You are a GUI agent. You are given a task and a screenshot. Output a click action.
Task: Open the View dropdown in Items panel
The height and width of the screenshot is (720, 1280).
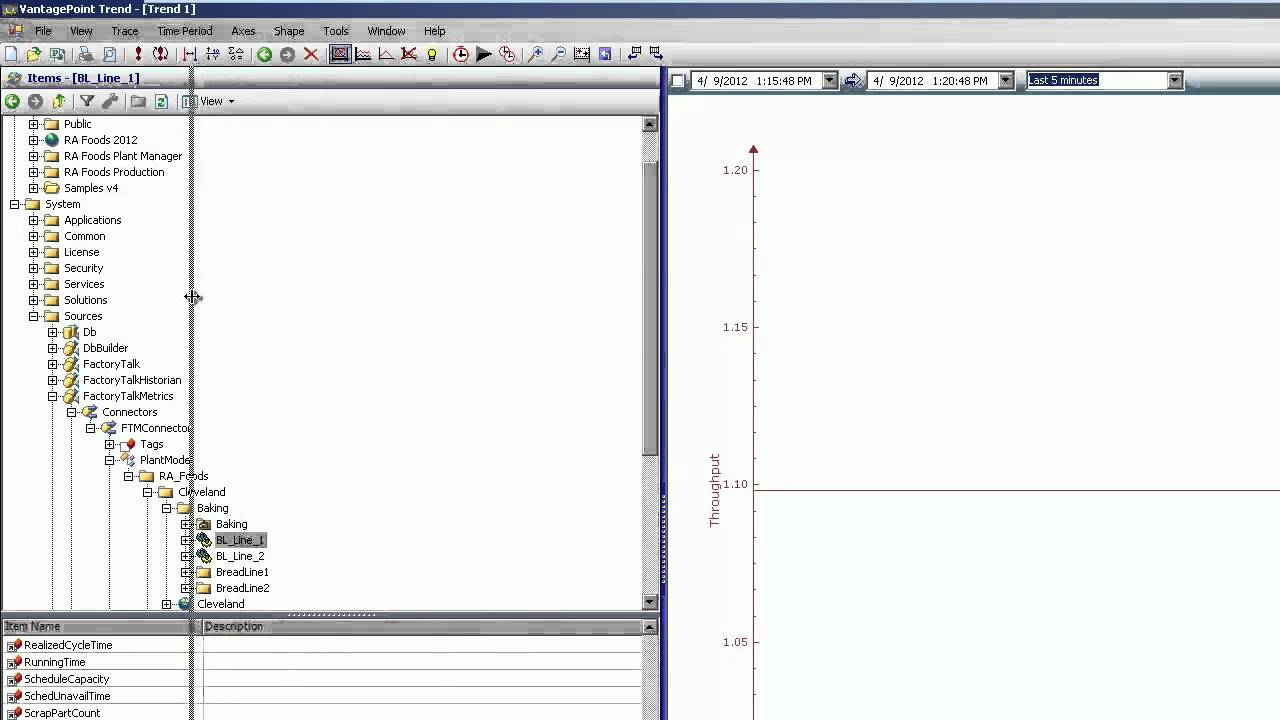point(217,101)
